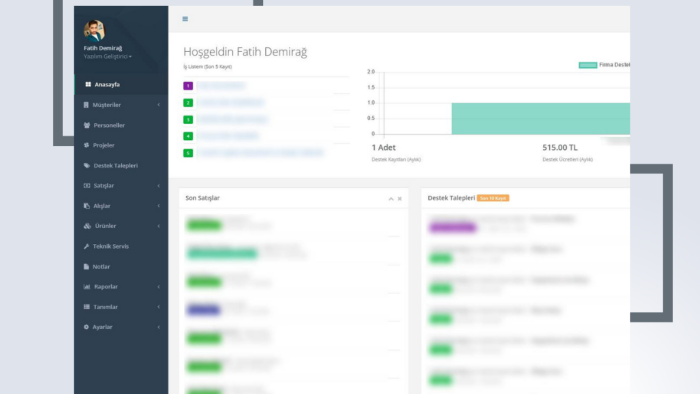The image size is (700, 394).
Task: Click the teal bar in chart
Action: [541, 119]
